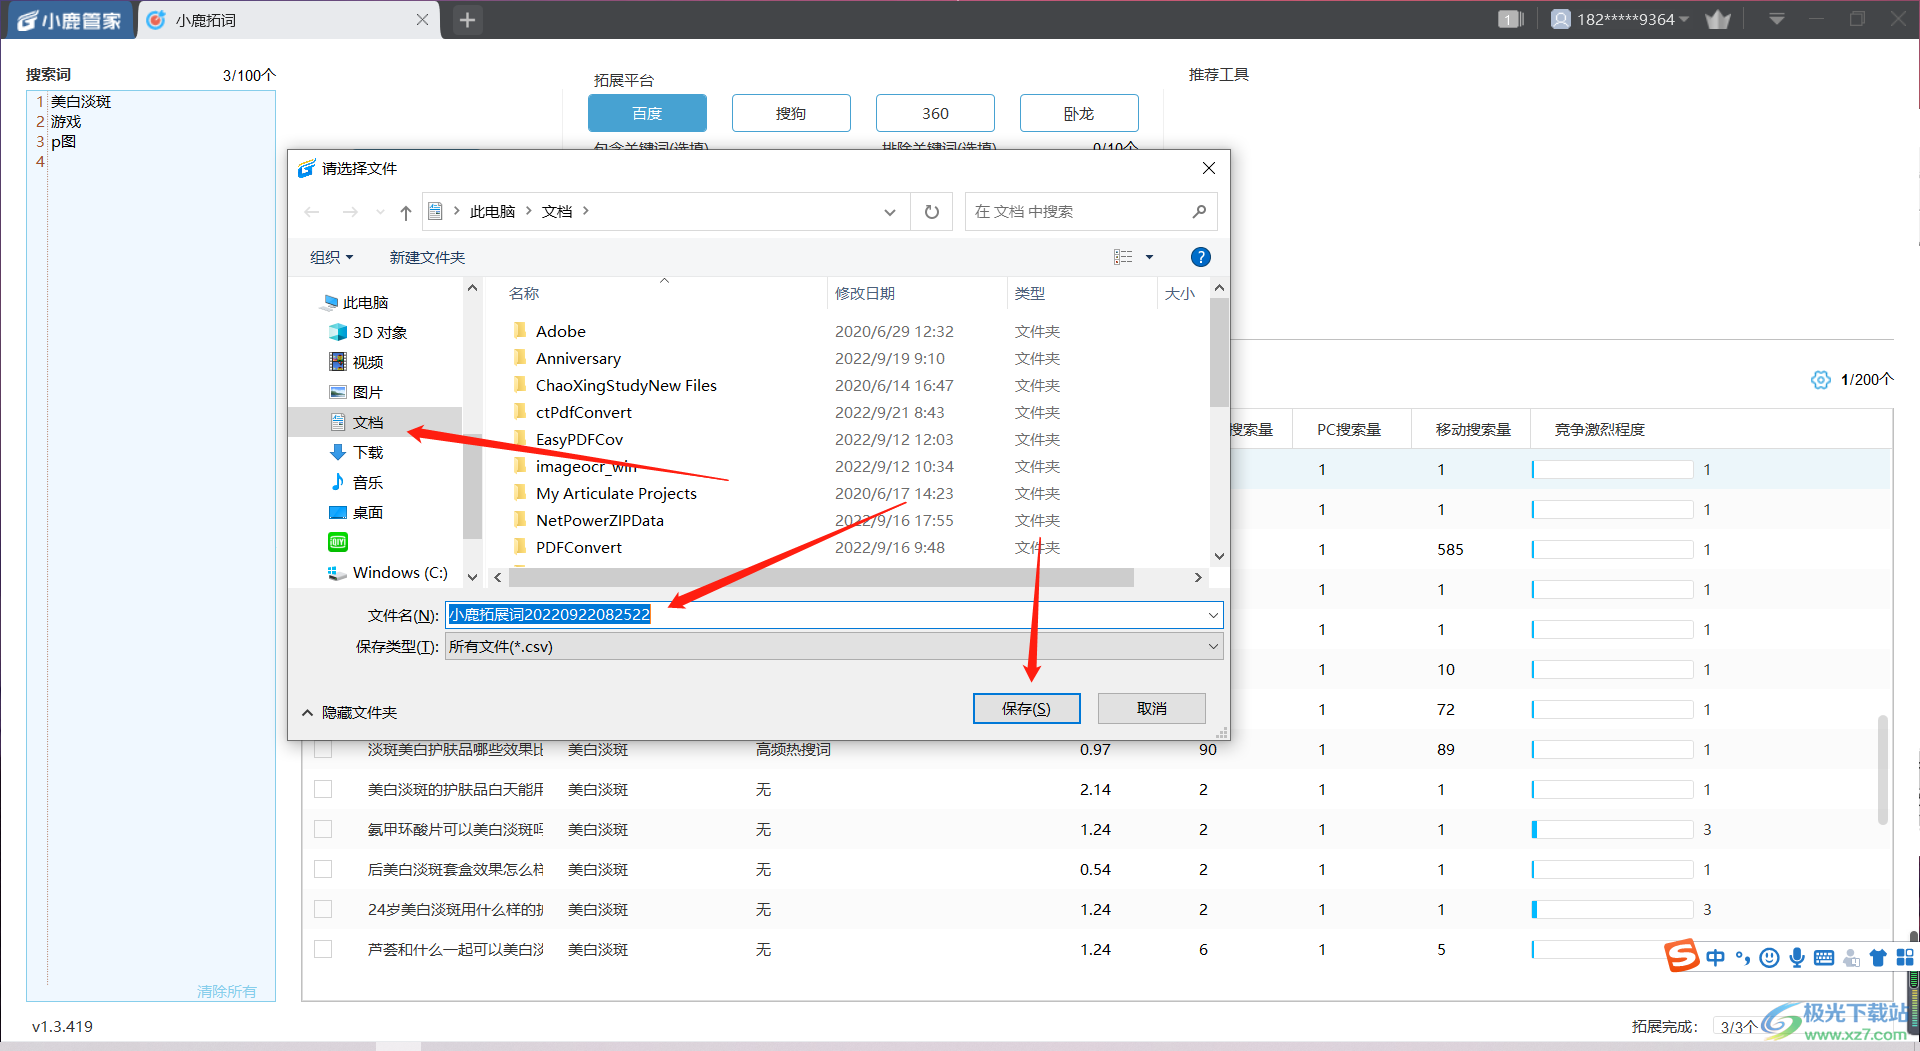Click the Sogou soft keyboard icon
The image size is (1920, 1051).
[1824, 958]
